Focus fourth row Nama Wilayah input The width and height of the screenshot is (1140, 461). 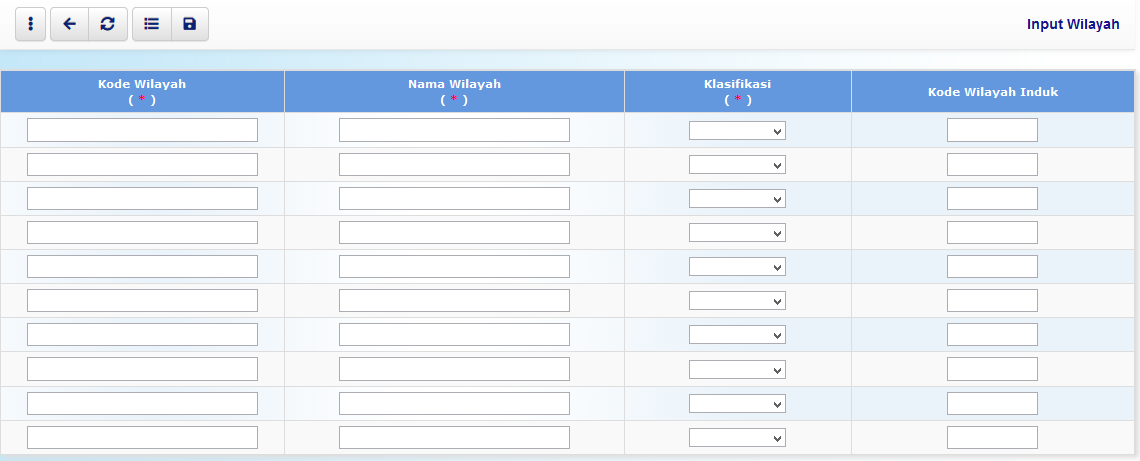tap(454, 233)
